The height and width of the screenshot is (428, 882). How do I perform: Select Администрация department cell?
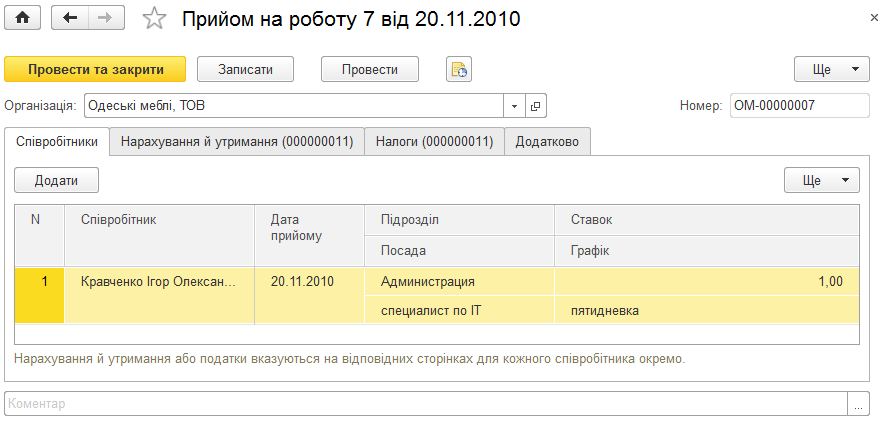460,282
